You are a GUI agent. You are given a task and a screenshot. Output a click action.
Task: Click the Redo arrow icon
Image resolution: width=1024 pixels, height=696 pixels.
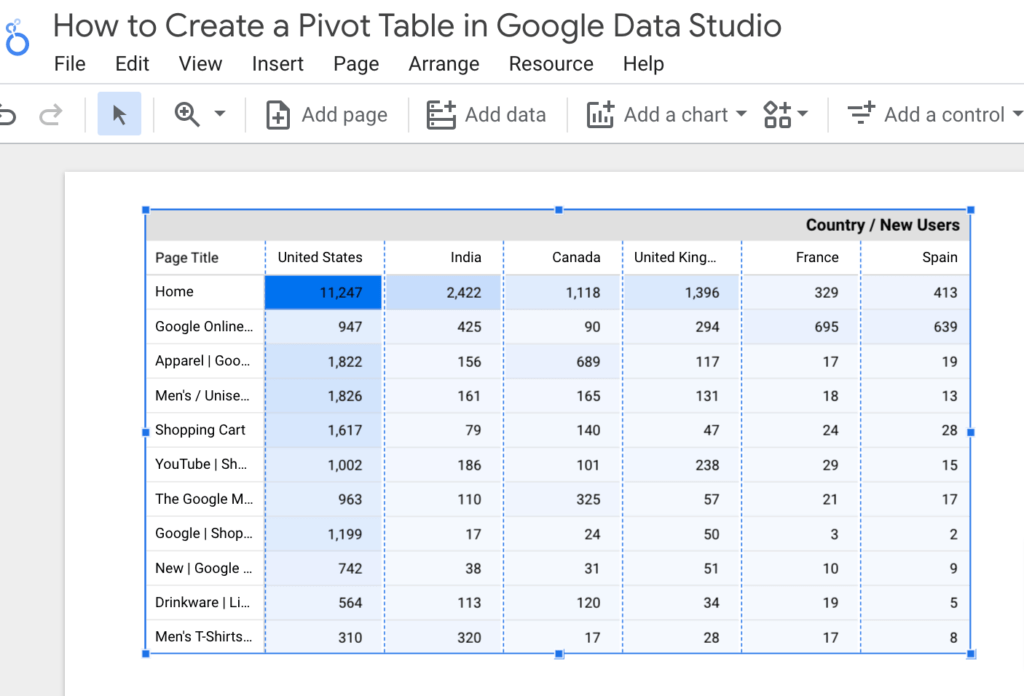click(x=49, y=114)
